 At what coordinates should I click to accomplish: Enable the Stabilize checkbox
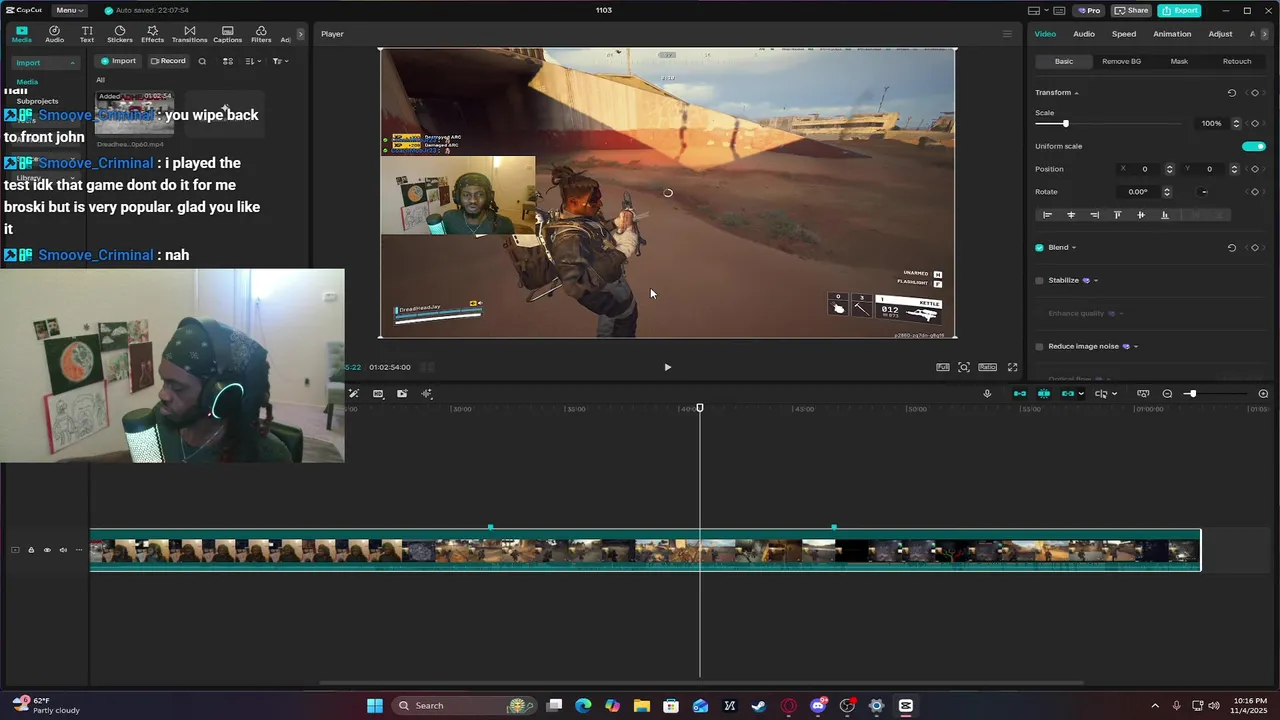(1039, 281)
